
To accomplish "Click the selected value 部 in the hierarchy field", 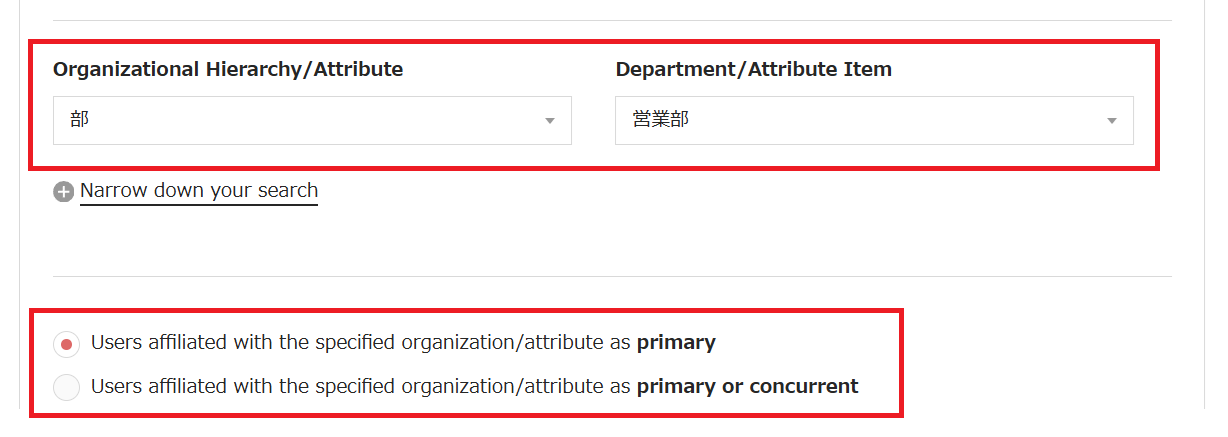I will coord(80,120).
